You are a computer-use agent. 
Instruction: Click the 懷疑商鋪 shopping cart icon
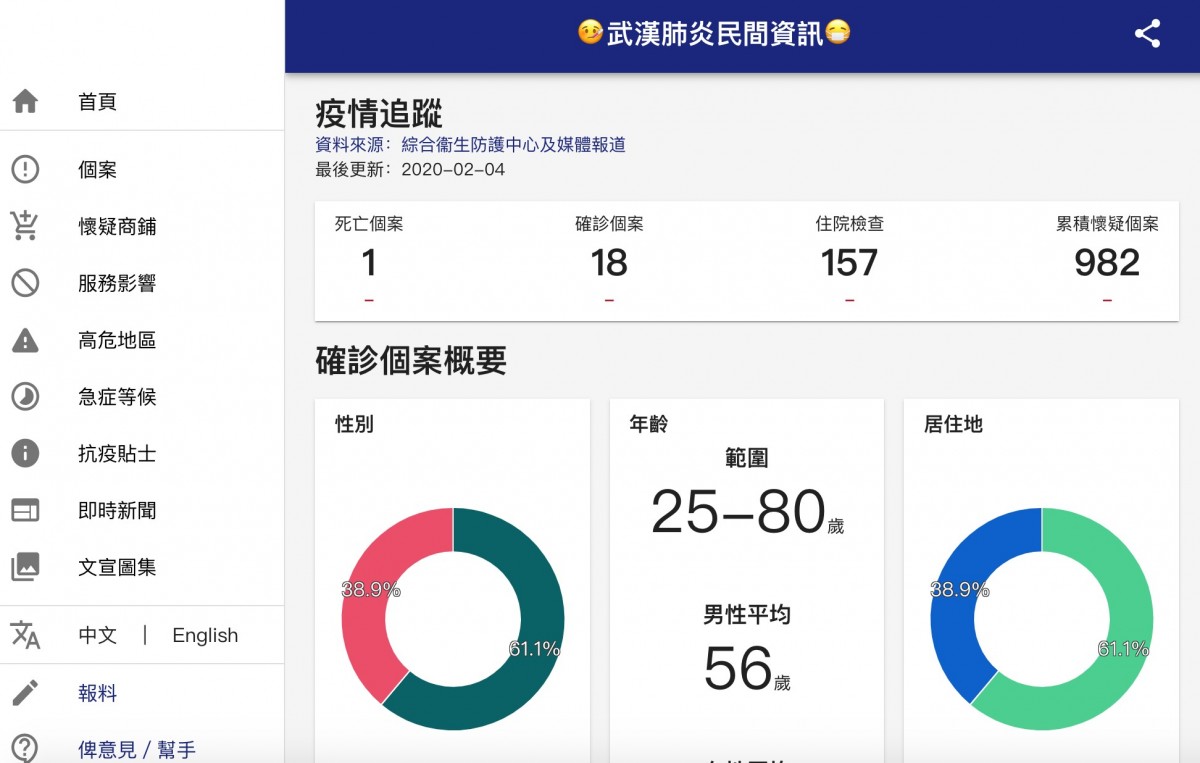coord(24,227)
